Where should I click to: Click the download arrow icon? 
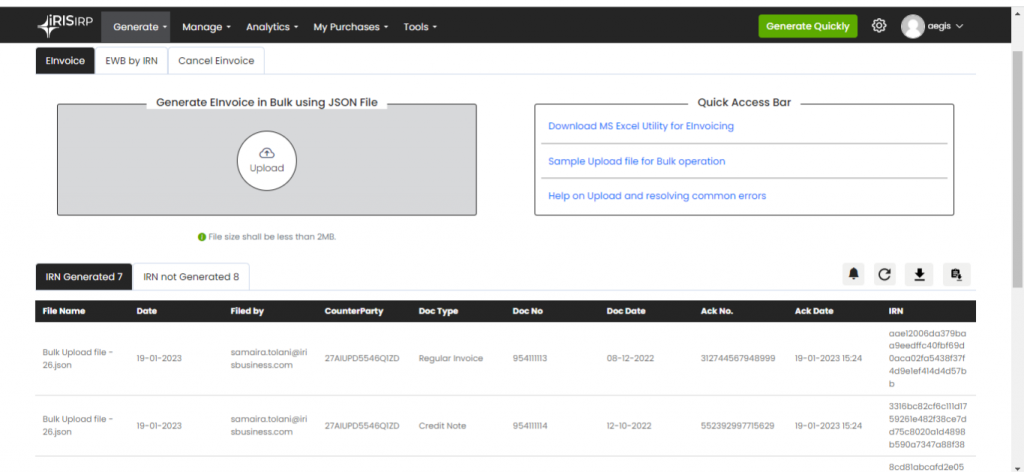coord(919,275)
